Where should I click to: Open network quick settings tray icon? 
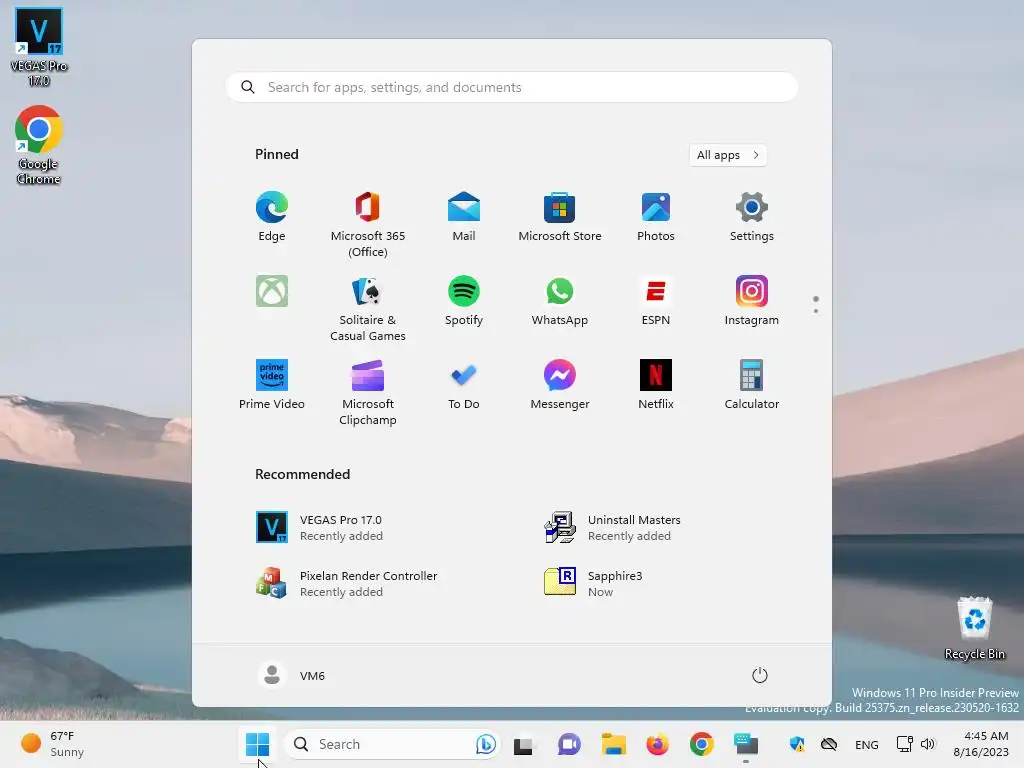click(904, 744)
